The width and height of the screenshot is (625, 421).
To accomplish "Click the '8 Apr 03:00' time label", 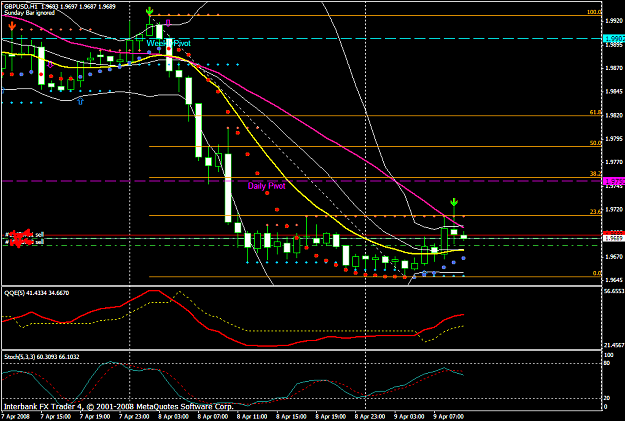I will pos(174,417).
